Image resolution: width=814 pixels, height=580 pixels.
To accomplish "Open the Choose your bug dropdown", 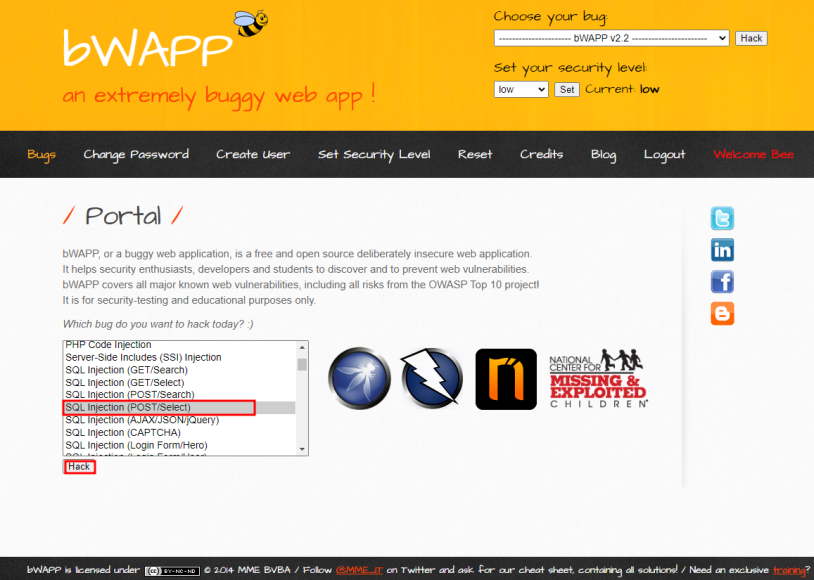I will 612,38.
